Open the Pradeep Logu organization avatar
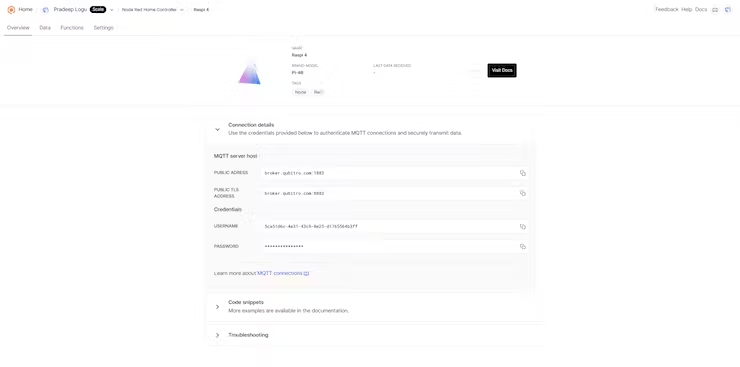Image resolution: width=740 pixels, height=367 pixels. 46,9
